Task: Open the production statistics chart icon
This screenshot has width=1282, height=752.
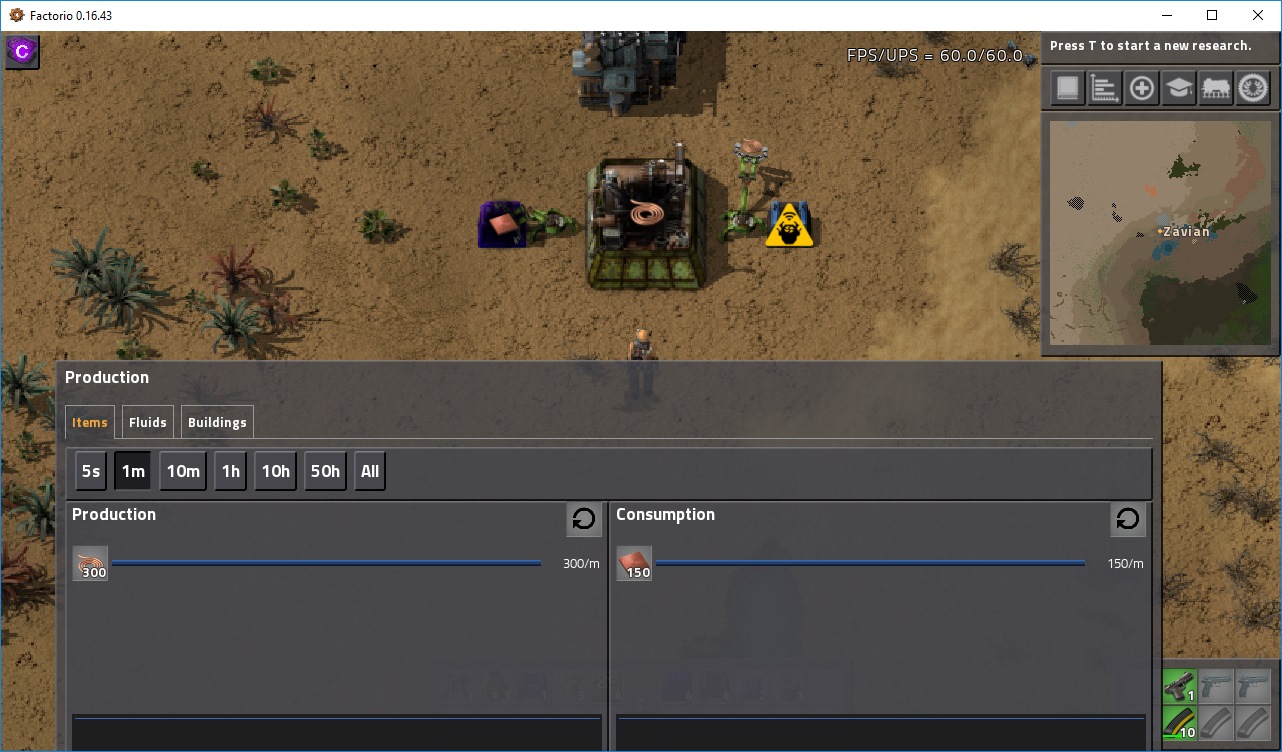Action: [1104, 89]
